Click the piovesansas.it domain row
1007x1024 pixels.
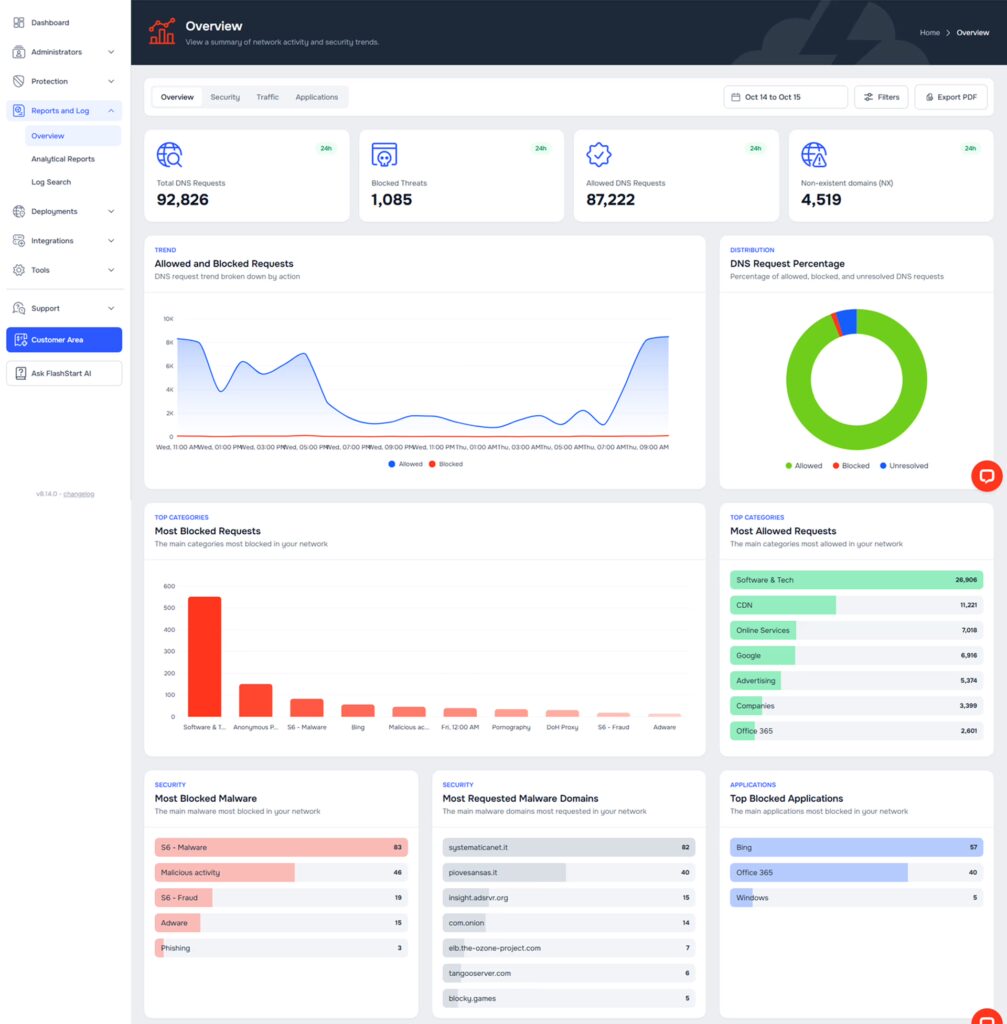[x=568, y=872]
